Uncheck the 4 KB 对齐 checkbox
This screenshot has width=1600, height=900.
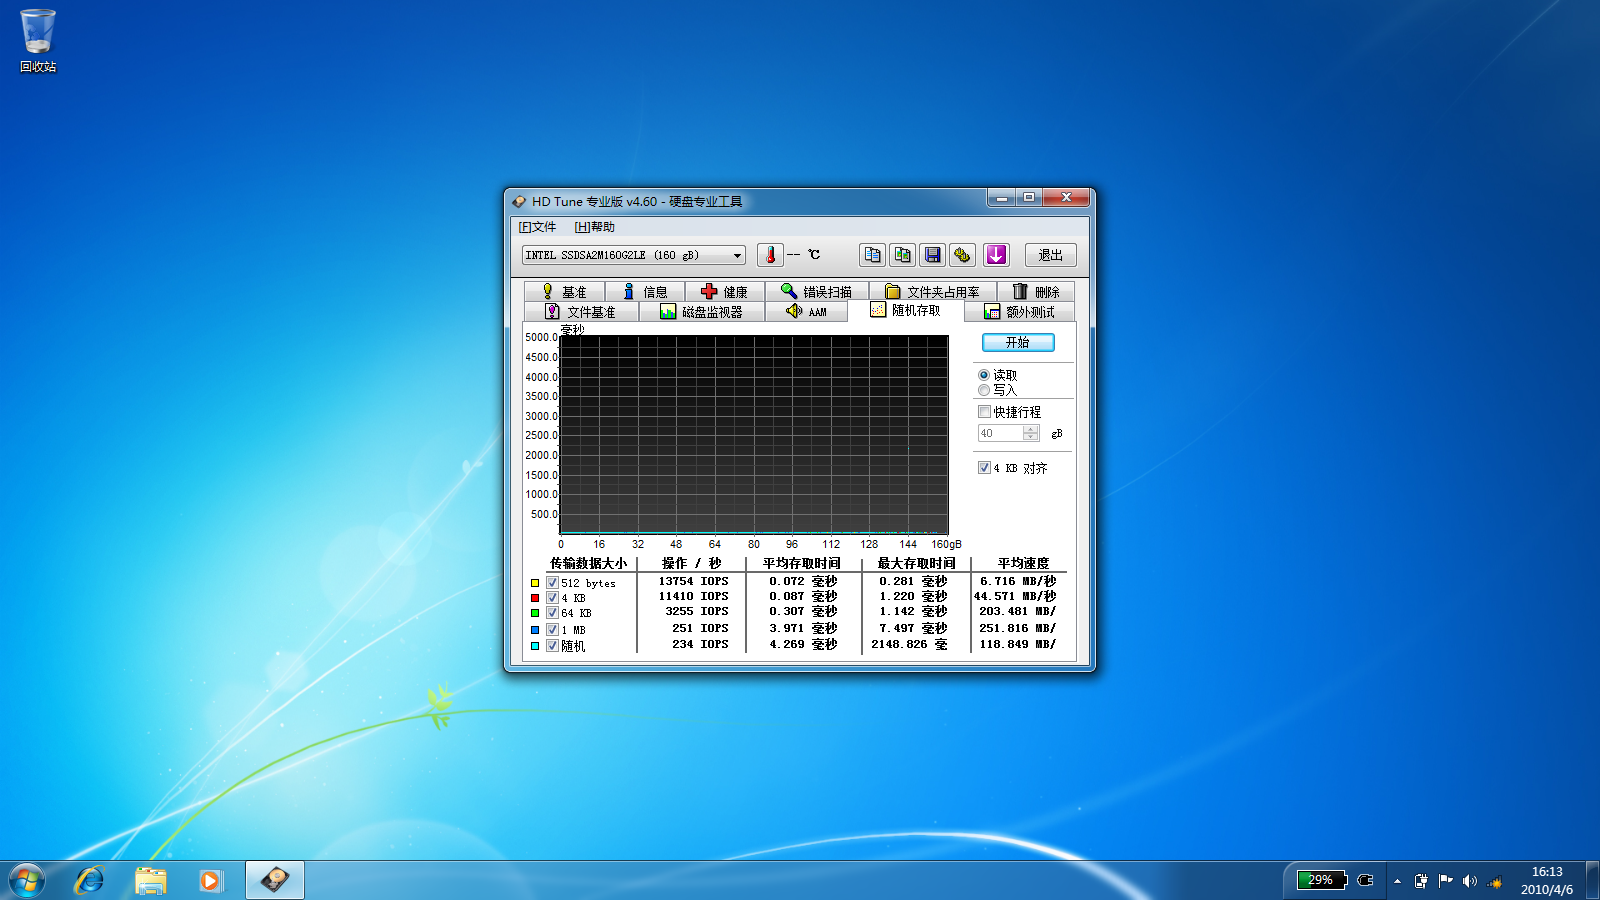[984, 468]
